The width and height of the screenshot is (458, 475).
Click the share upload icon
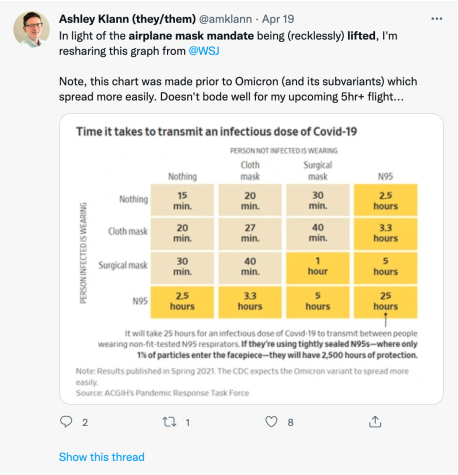coord(375,422)
